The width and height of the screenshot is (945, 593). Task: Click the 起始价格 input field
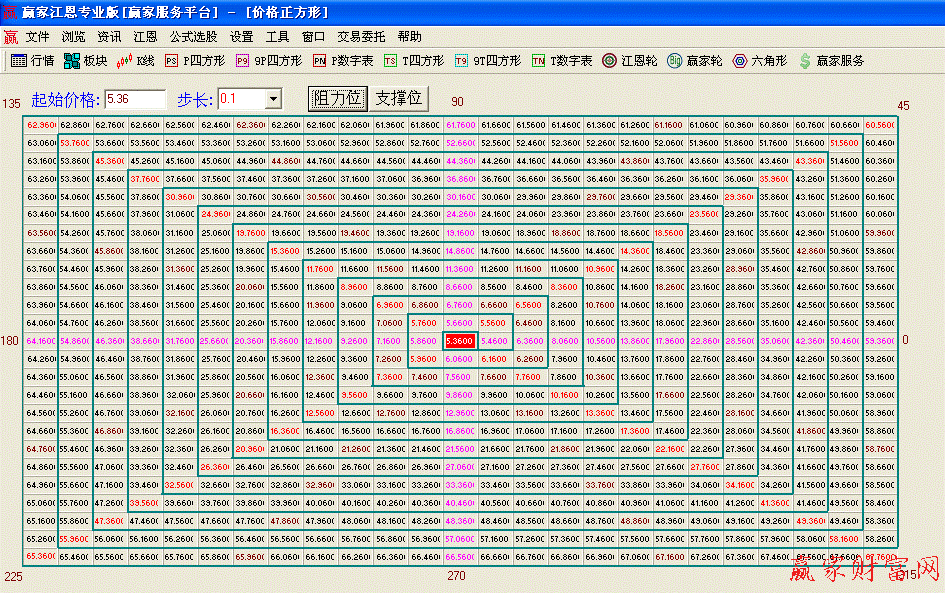(x=135, y=99)
